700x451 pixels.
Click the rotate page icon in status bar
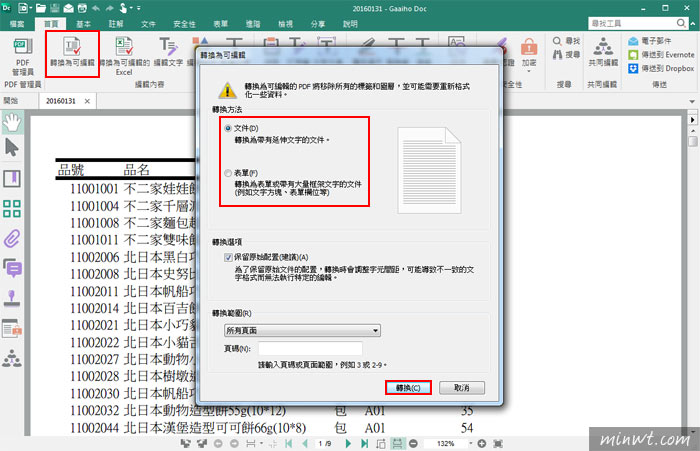[x=381, y=443]
